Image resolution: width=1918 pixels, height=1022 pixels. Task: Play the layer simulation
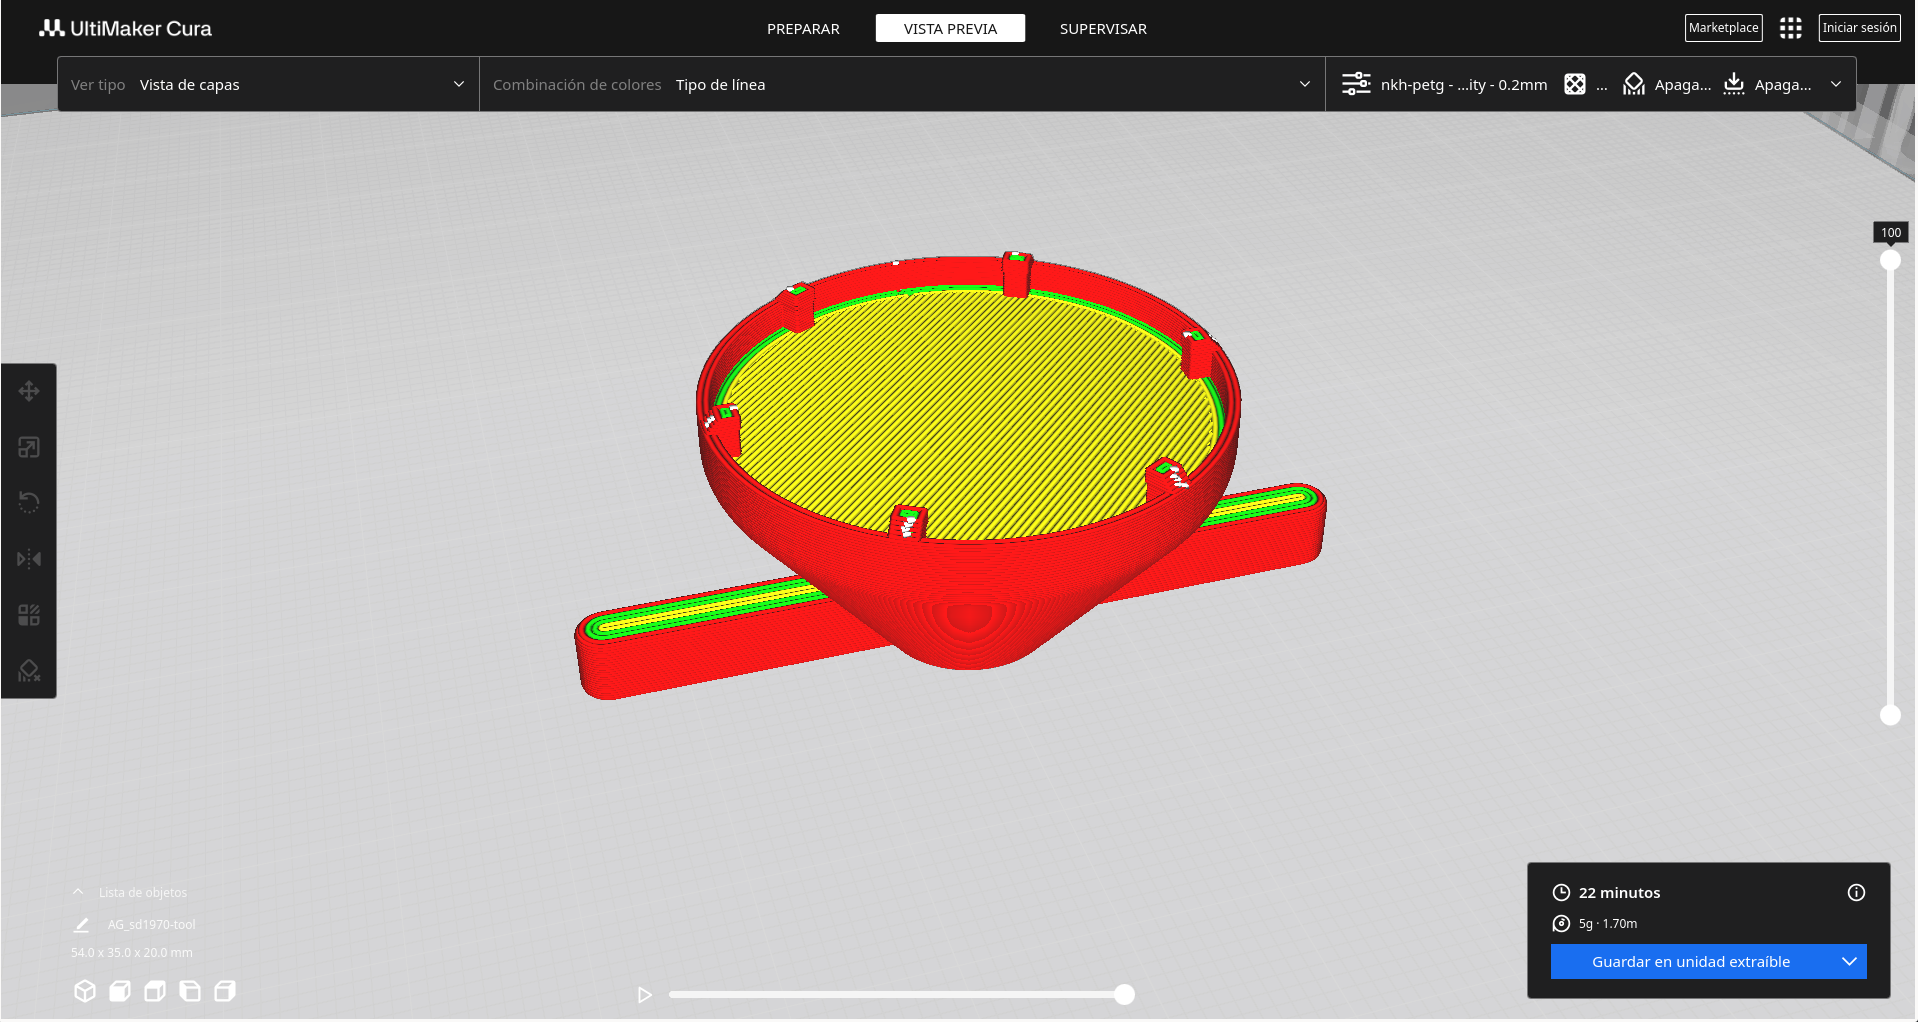(645, 995)
